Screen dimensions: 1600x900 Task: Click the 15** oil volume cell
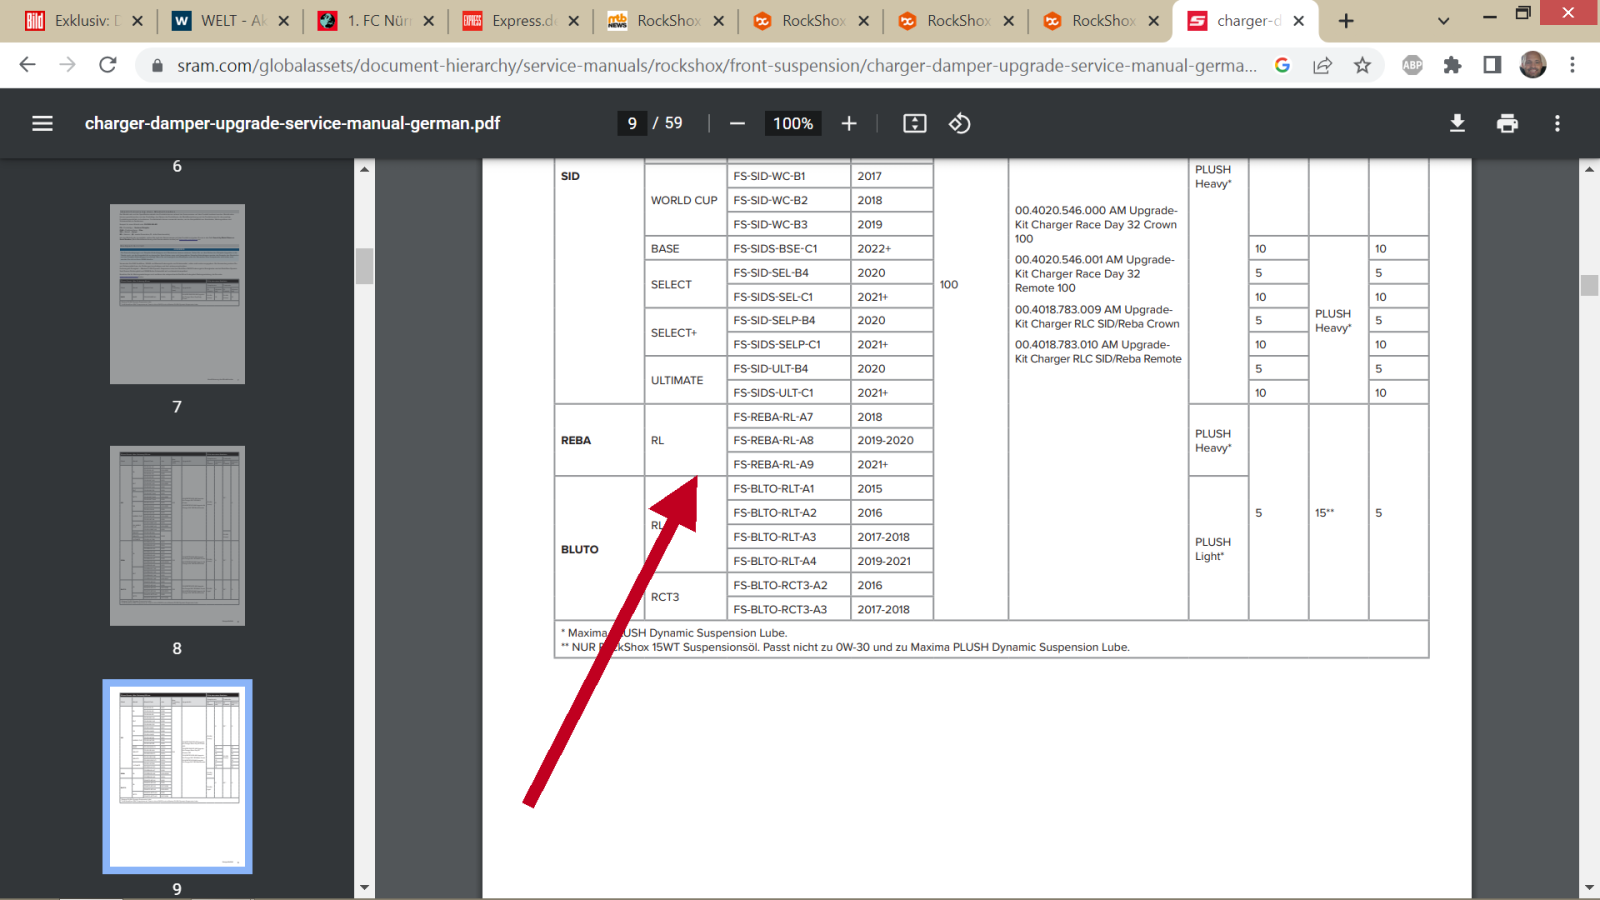(x=1338, y=513)
